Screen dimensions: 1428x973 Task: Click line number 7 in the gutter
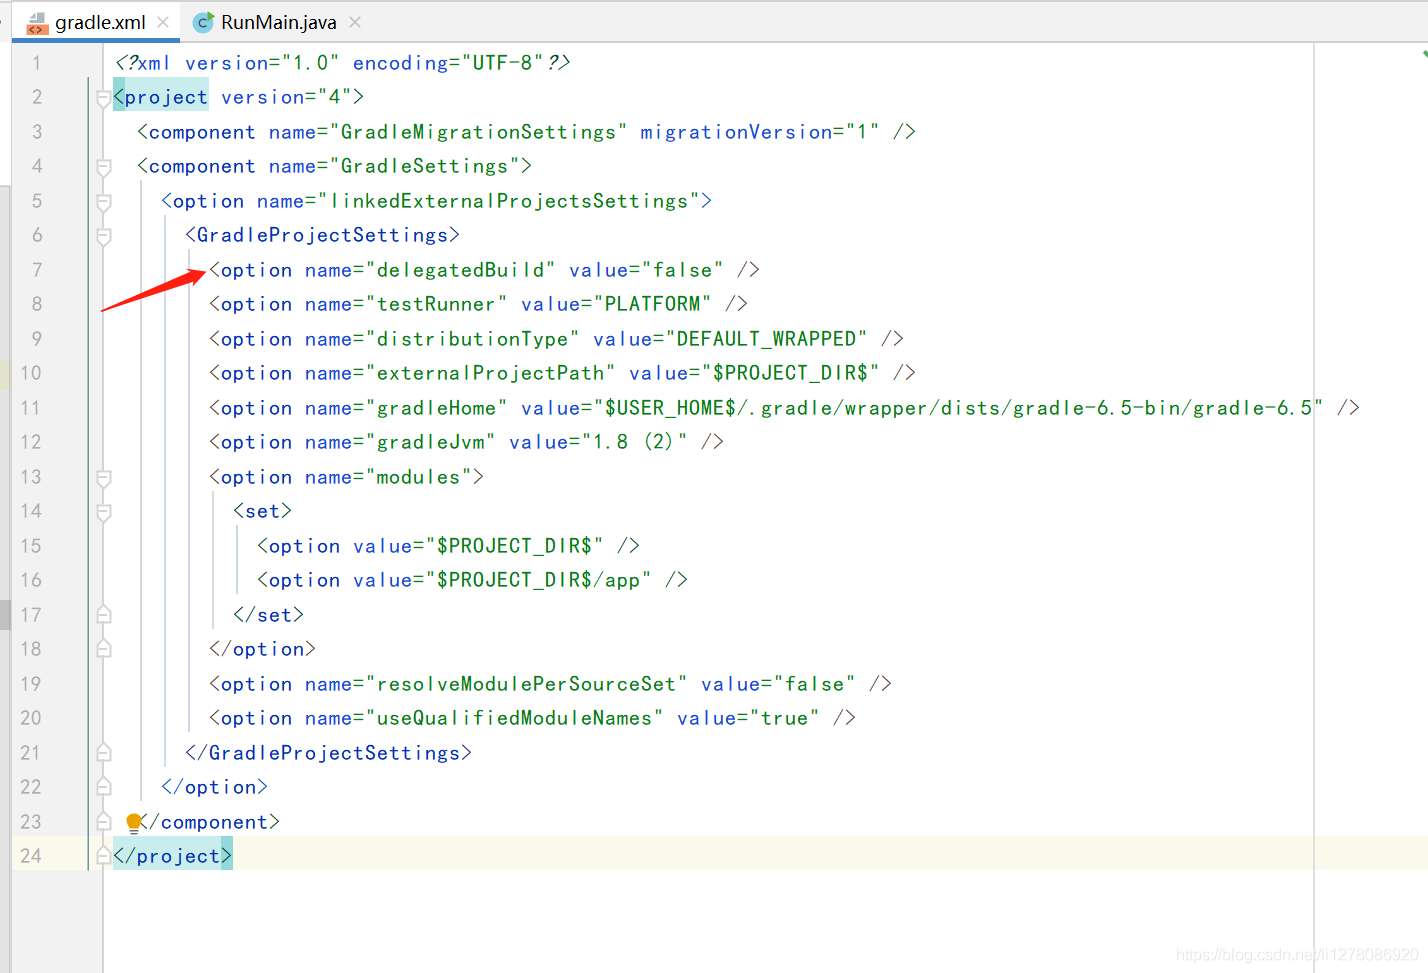[37, 270]
